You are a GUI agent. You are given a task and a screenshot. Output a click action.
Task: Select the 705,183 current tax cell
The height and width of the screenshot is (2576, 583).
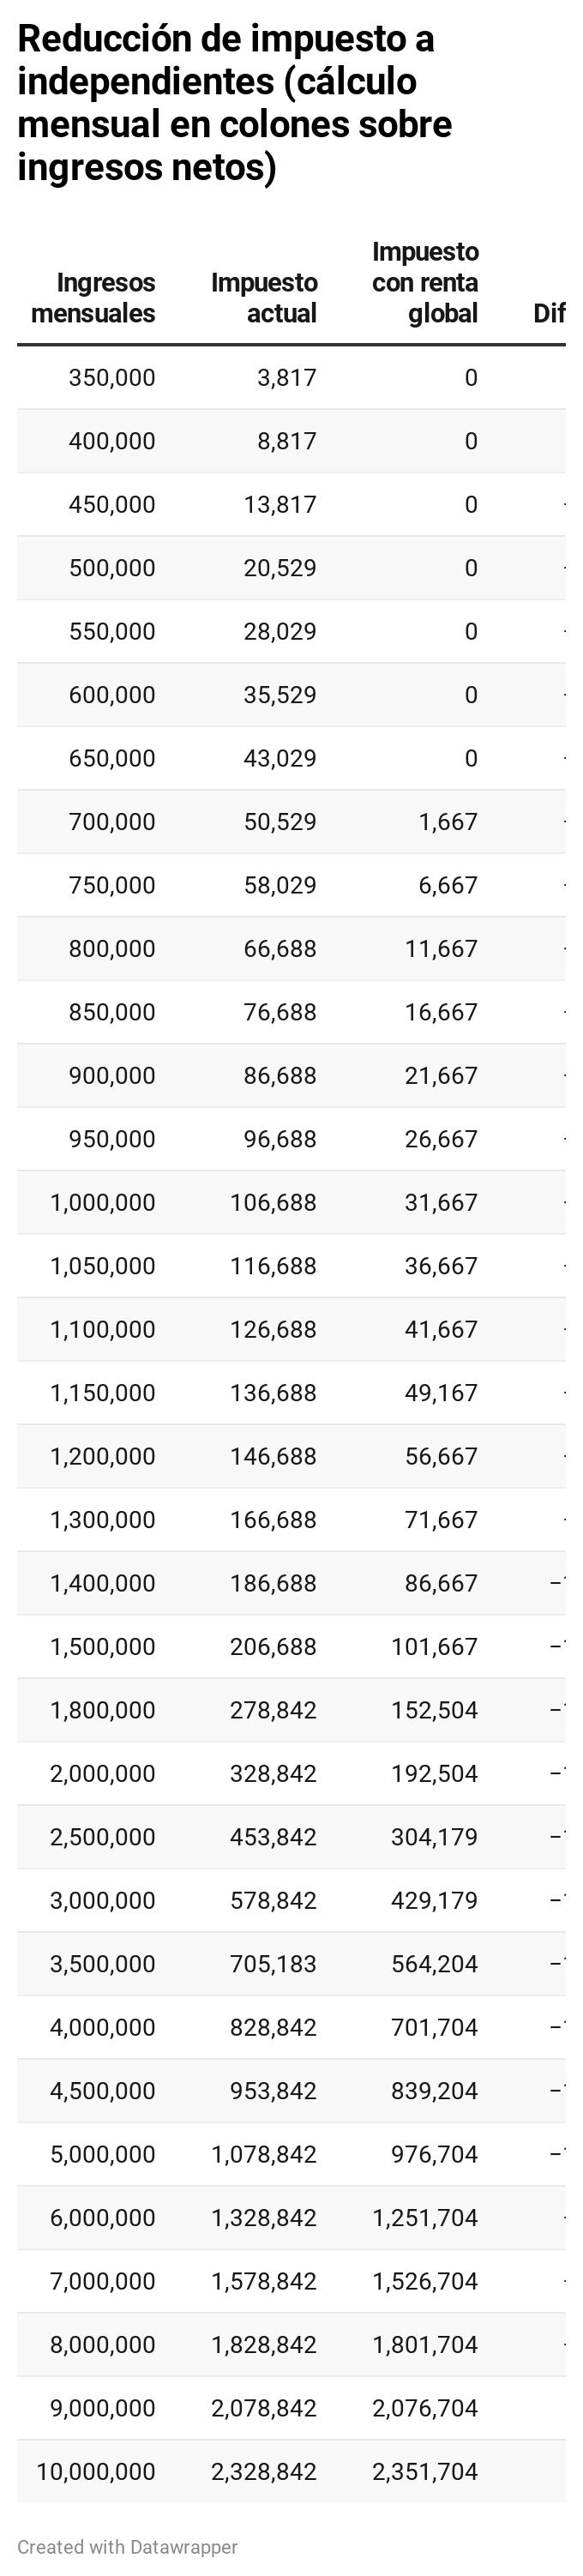pos(273,1965)
